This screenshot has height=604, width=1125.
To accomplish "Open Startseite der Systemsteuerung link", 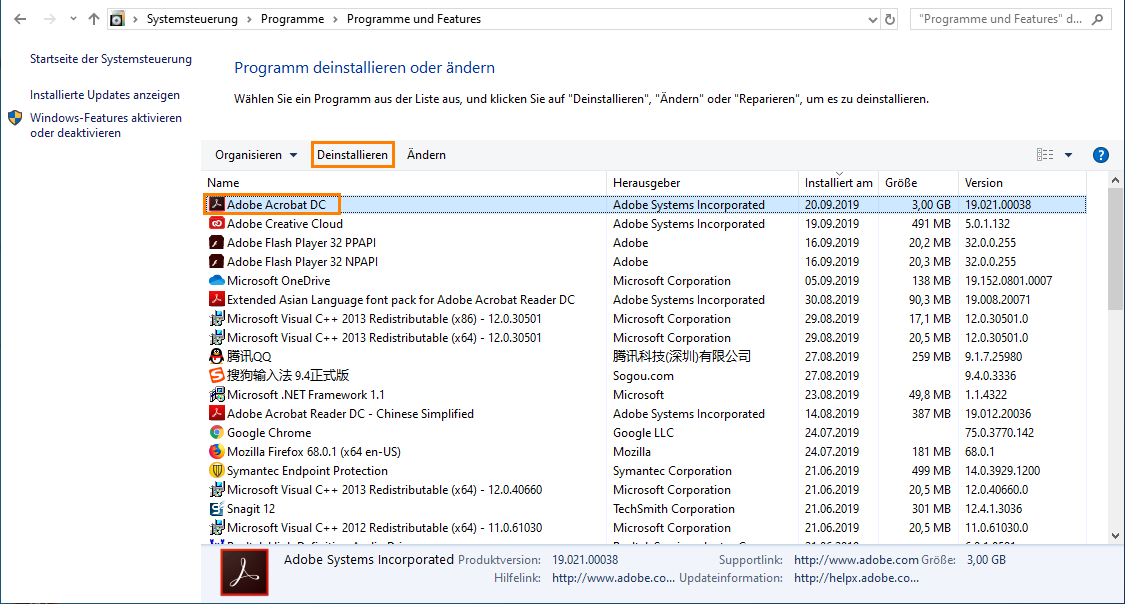I will (x=111, y=59).
